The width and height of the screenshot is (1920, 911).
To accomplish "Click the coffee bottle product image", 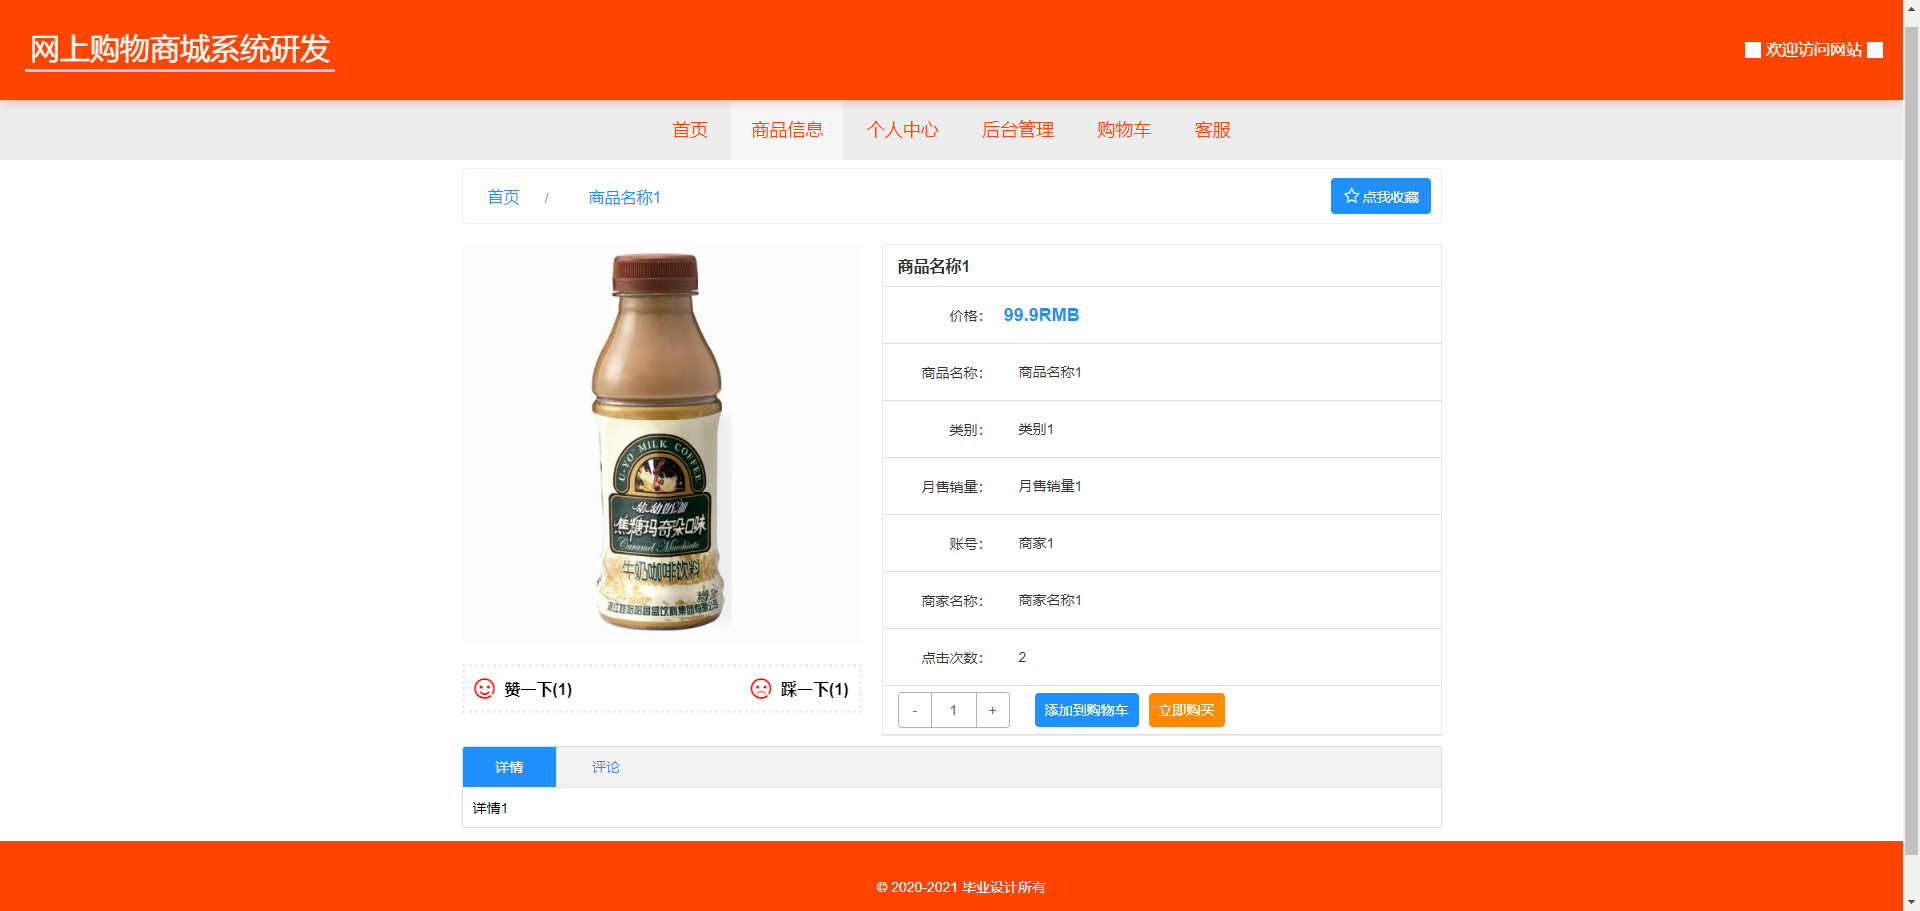I will click(x=661, y=443).
